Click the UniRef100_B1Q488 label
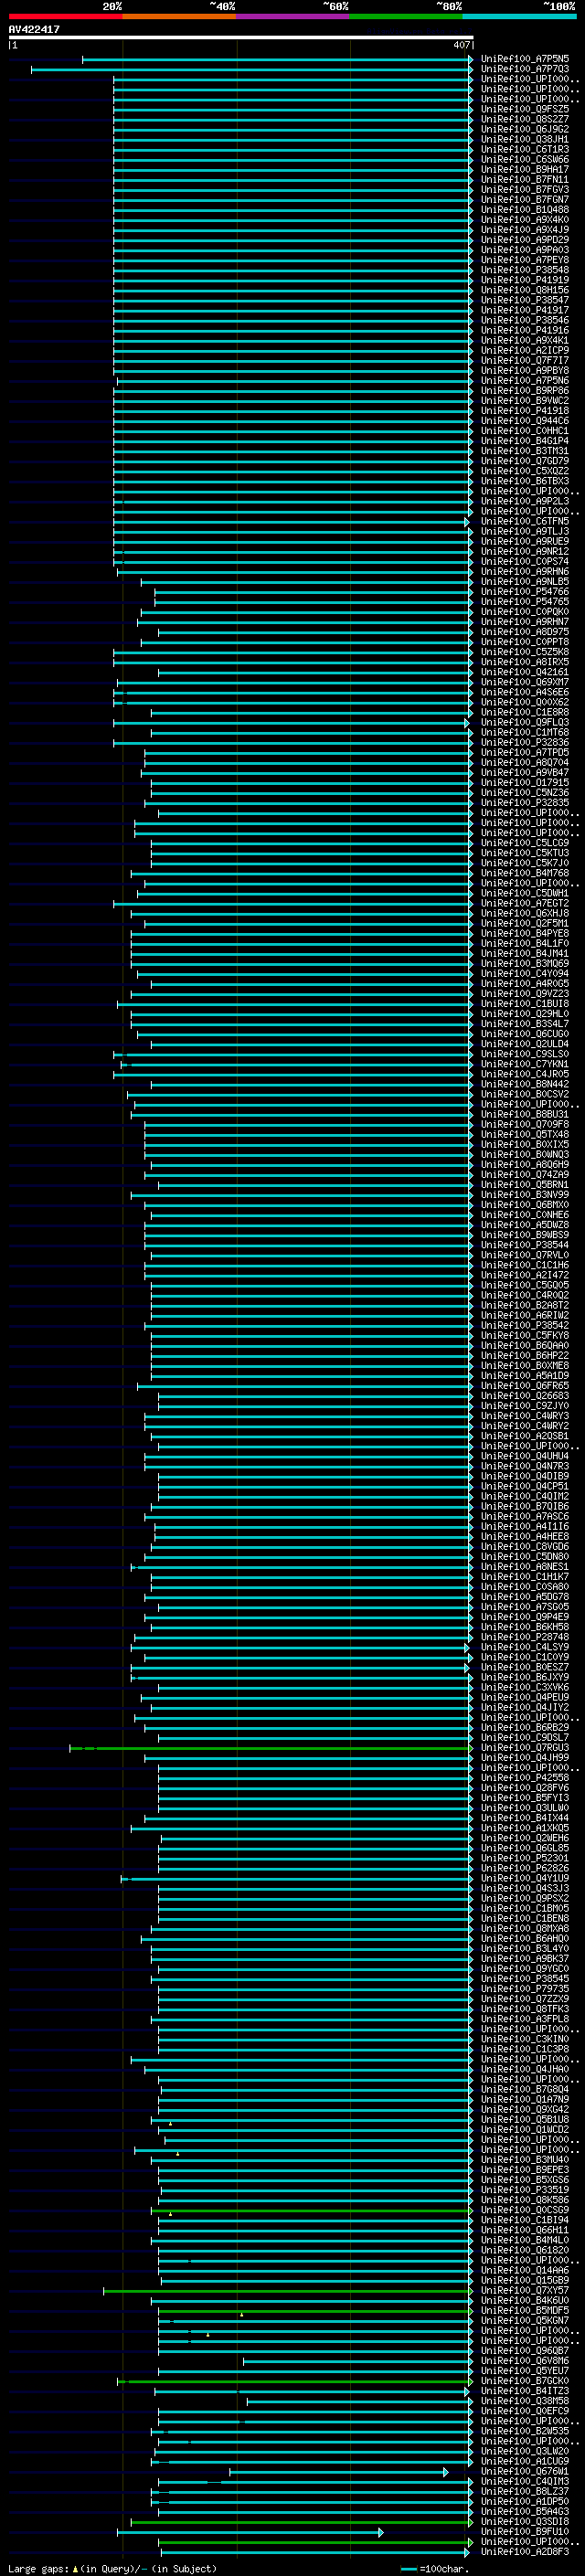This screenshot has height=2576, width=585. tap(525, 209)
